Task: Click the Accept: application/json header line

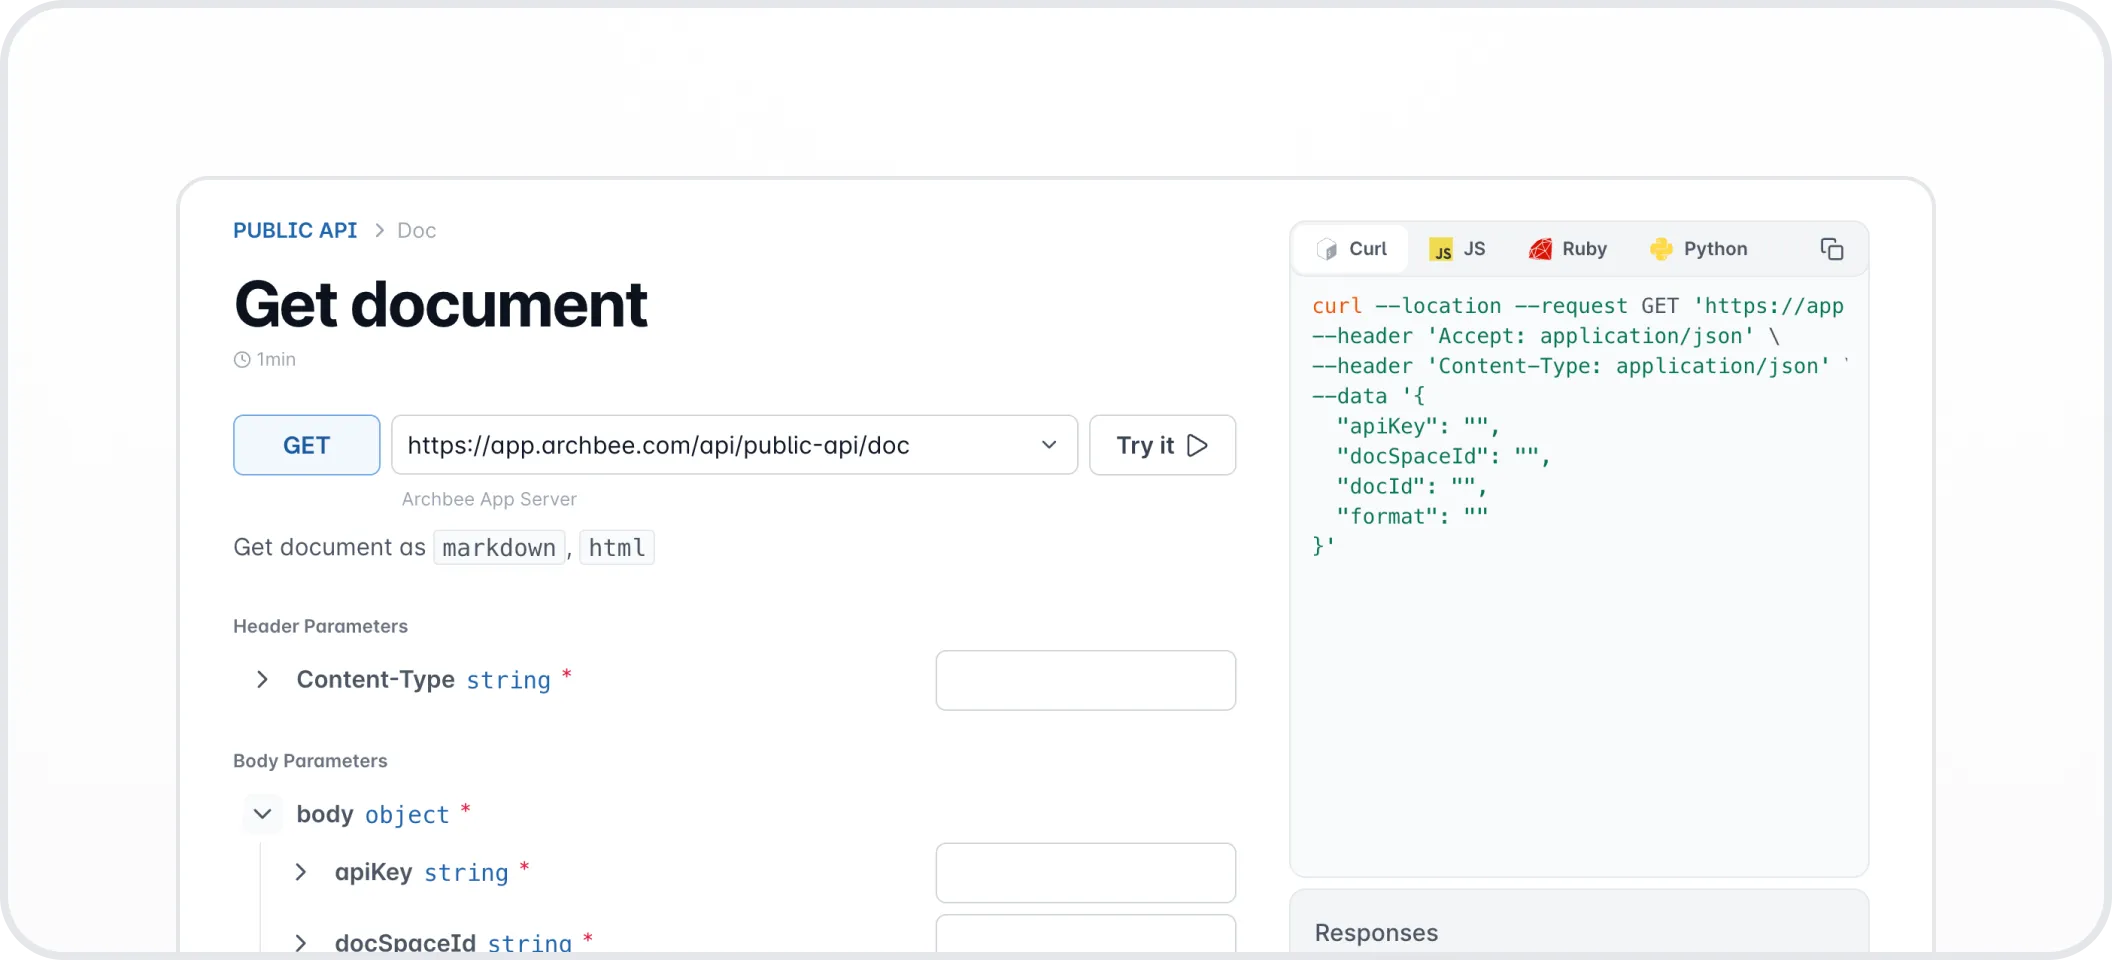Action: click(1546, 336)
